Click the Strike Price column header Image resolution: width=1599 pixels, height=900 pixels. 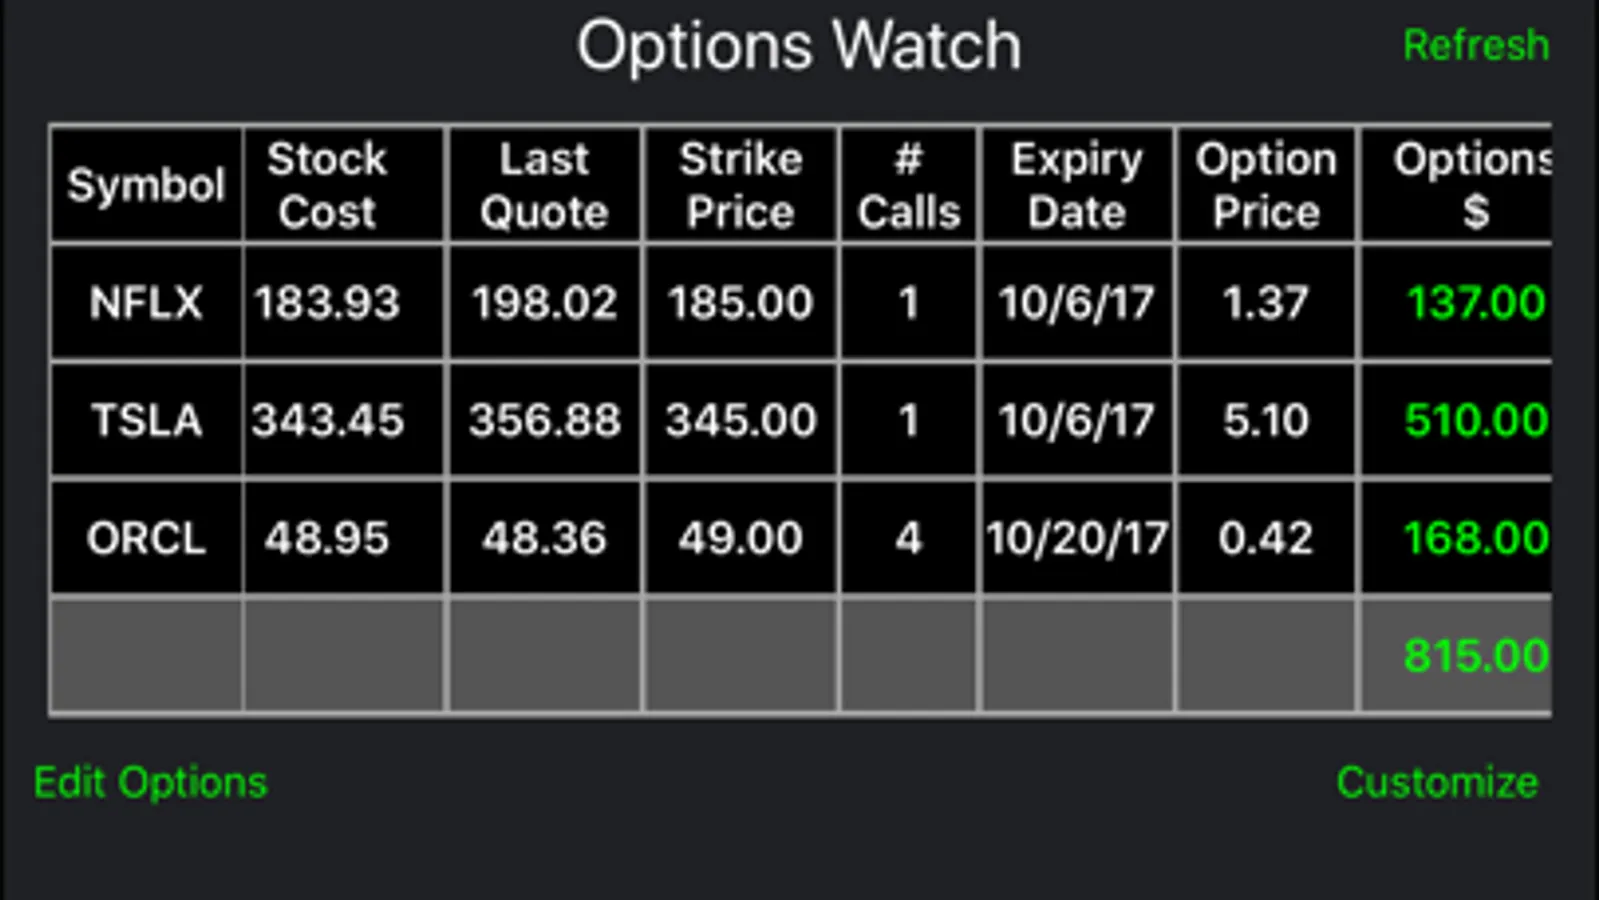pyautogui.click(x=740, y=185)
